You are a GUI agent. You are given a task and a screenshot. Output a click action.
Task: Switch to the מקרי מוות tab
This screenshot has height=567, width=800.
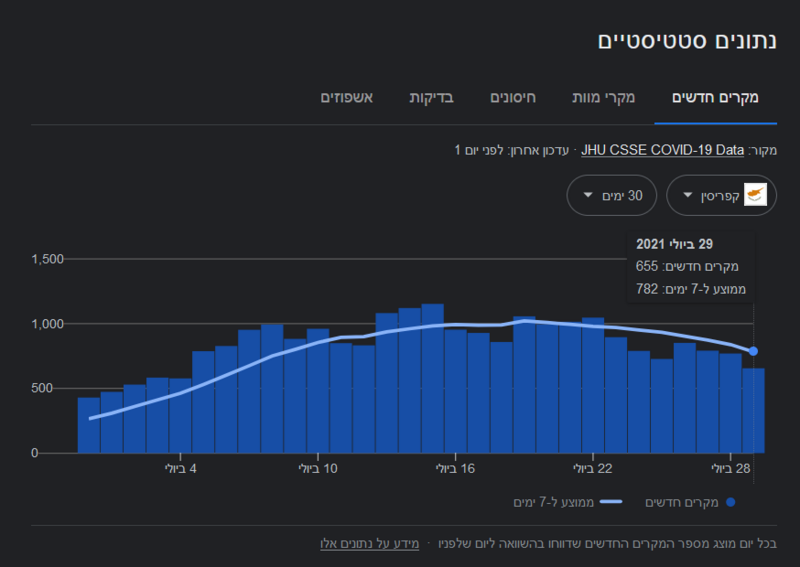point(604,97)
